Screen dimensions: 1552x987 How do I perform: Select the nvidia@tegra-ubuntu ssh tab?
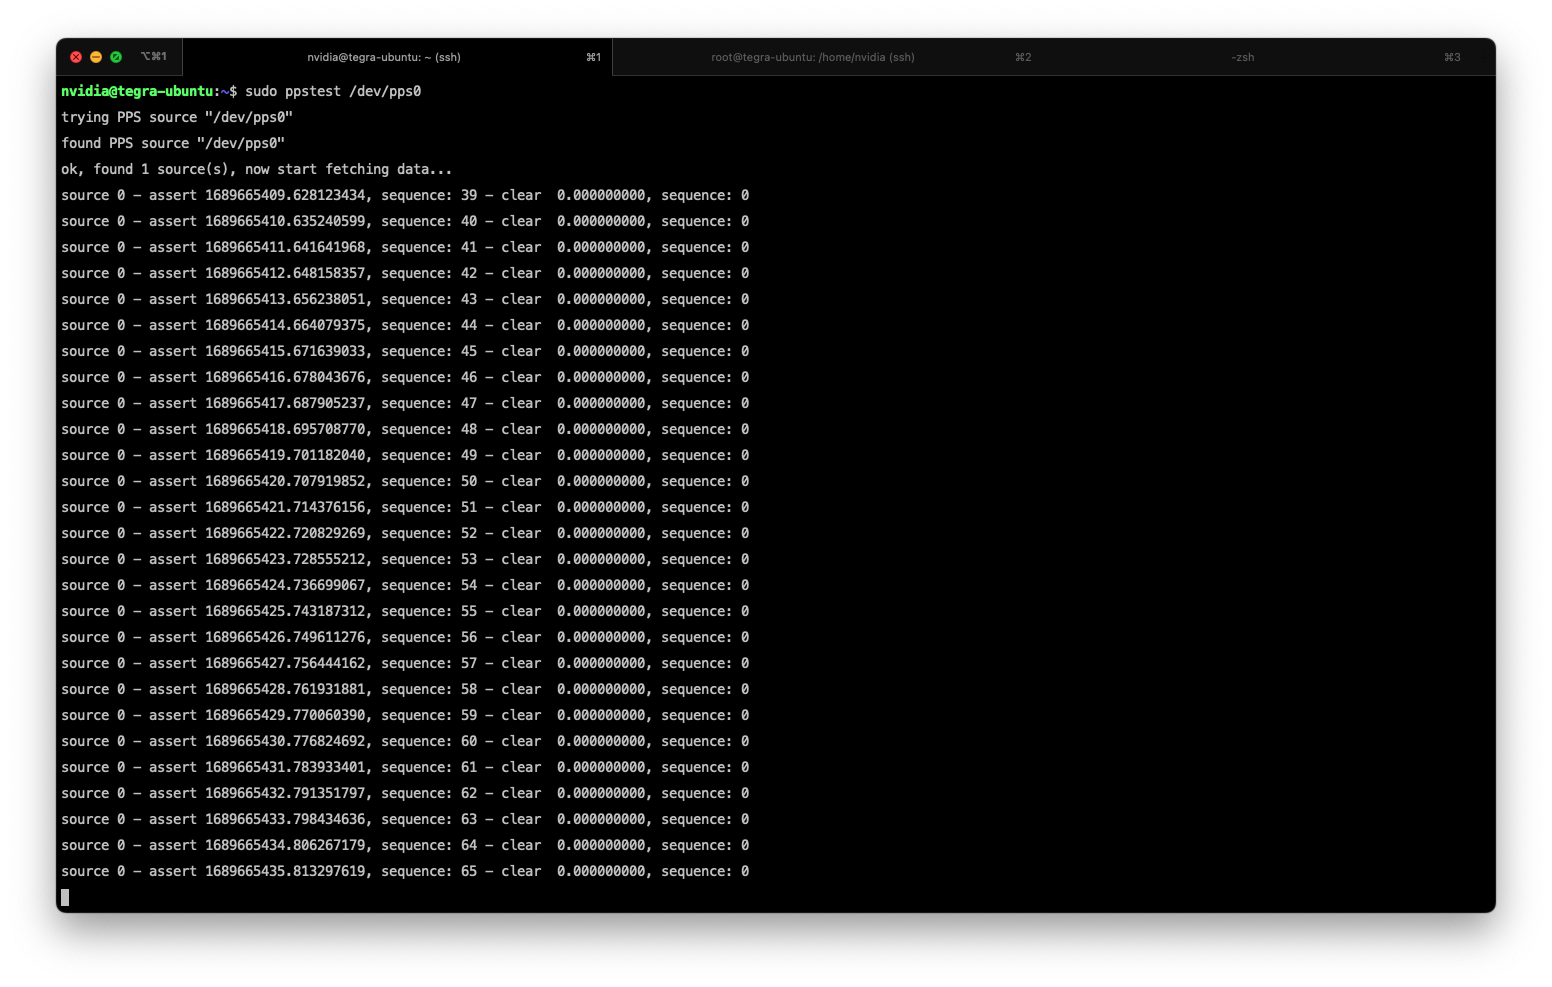pyautogui.click(x=383, y=57)
